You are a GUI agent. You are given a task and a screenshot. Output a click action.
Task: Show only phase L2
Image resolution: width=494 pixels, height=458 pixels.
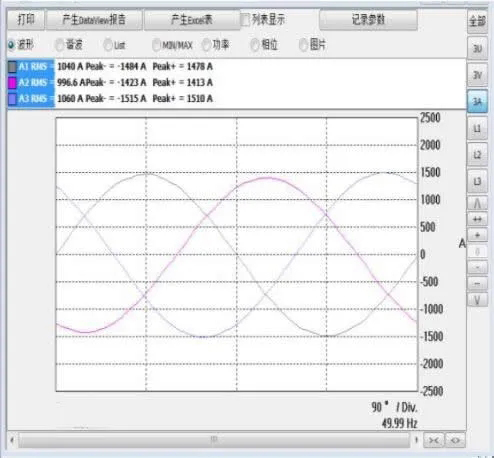click(477, 155)
